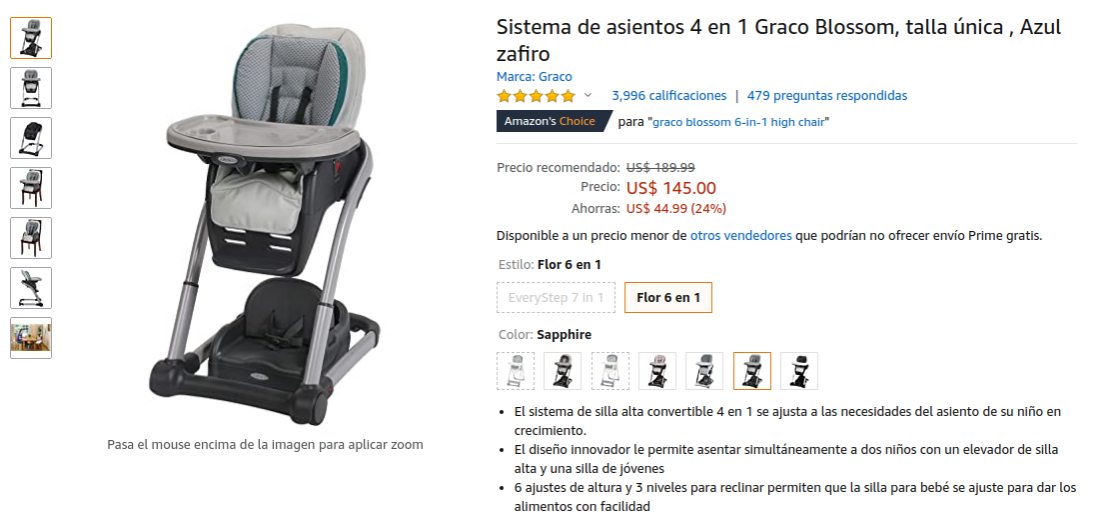Select the first unavailable color swatch
Screen dimensions: 1099x518
[x=515, y=371]
